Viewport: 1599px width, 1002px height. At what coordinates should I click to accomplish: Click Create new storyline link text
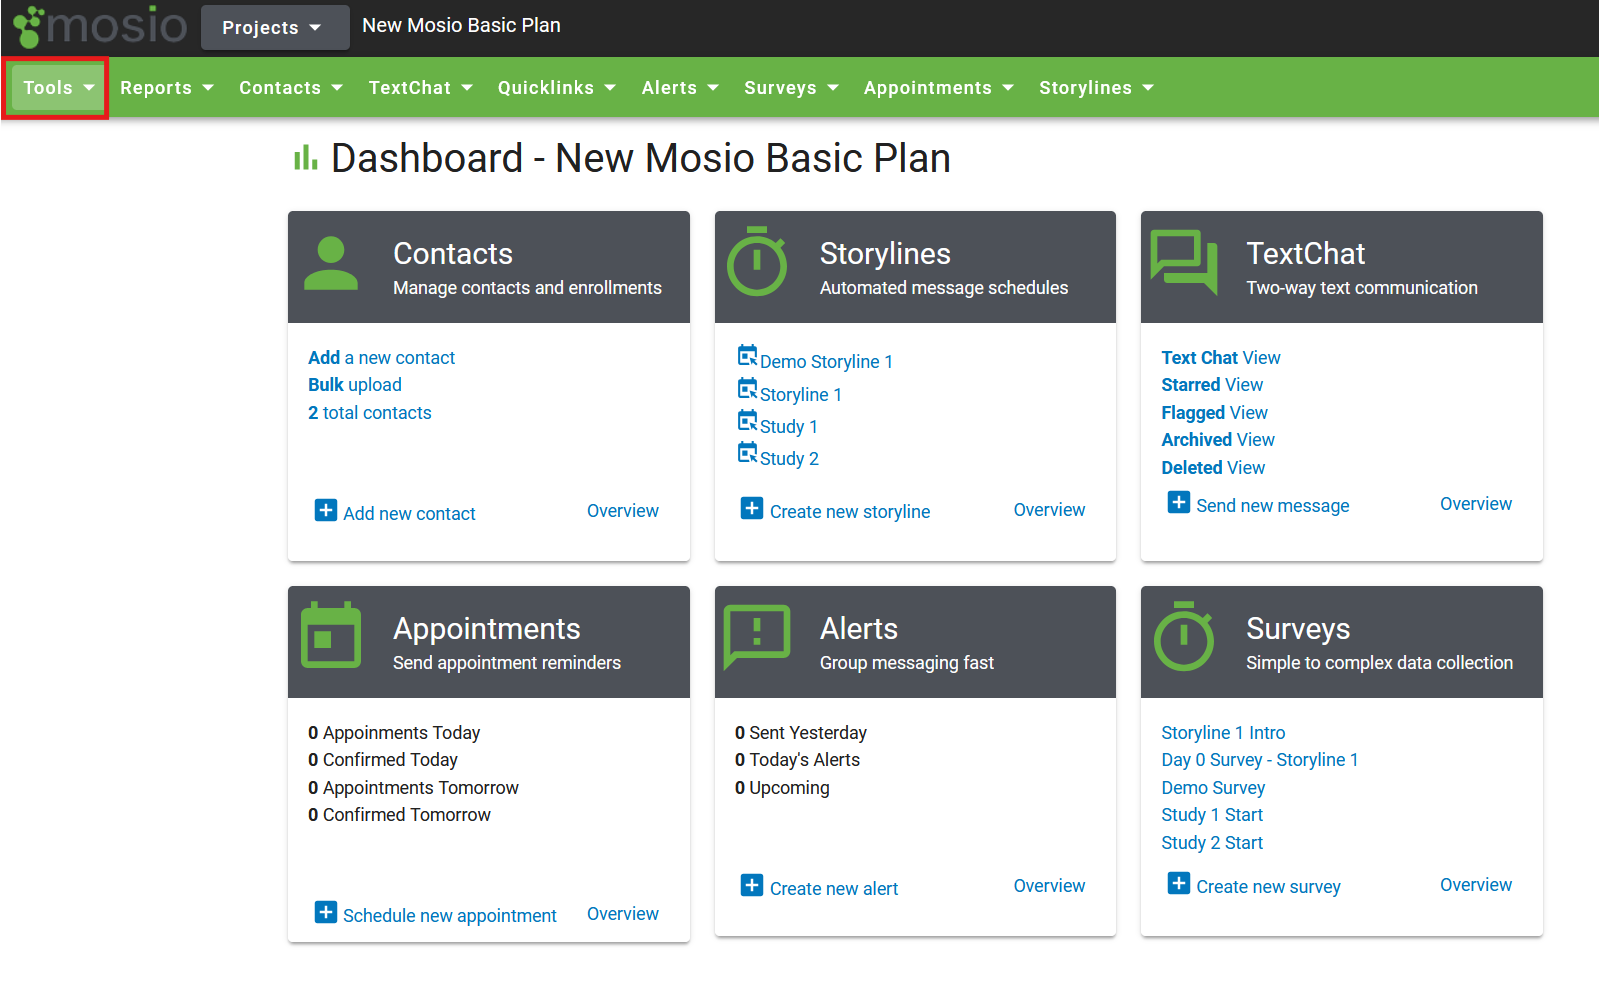click(x=850, y=512)
